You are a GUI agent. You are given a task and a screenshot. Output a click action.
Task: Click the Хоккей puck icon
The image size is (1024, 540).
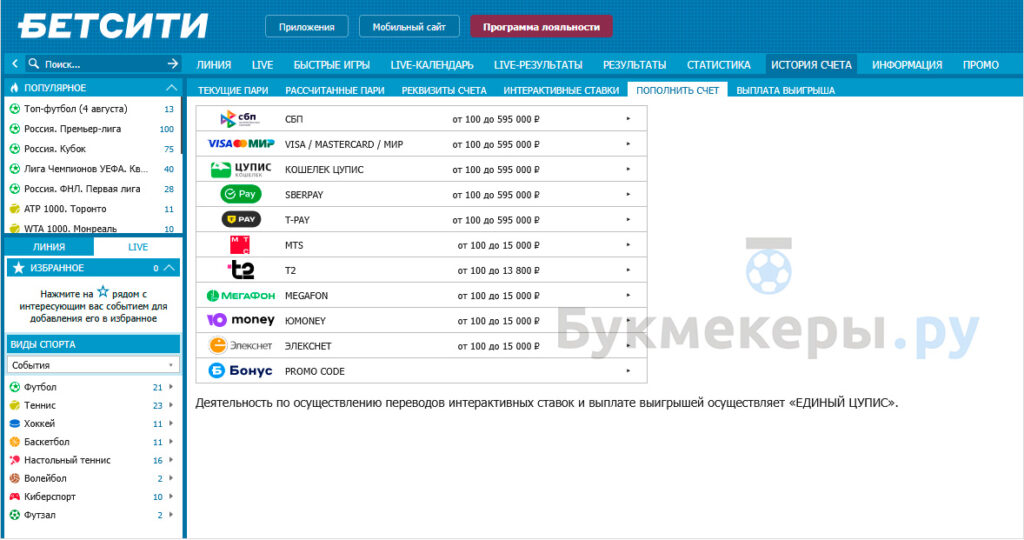pos(14,424)
